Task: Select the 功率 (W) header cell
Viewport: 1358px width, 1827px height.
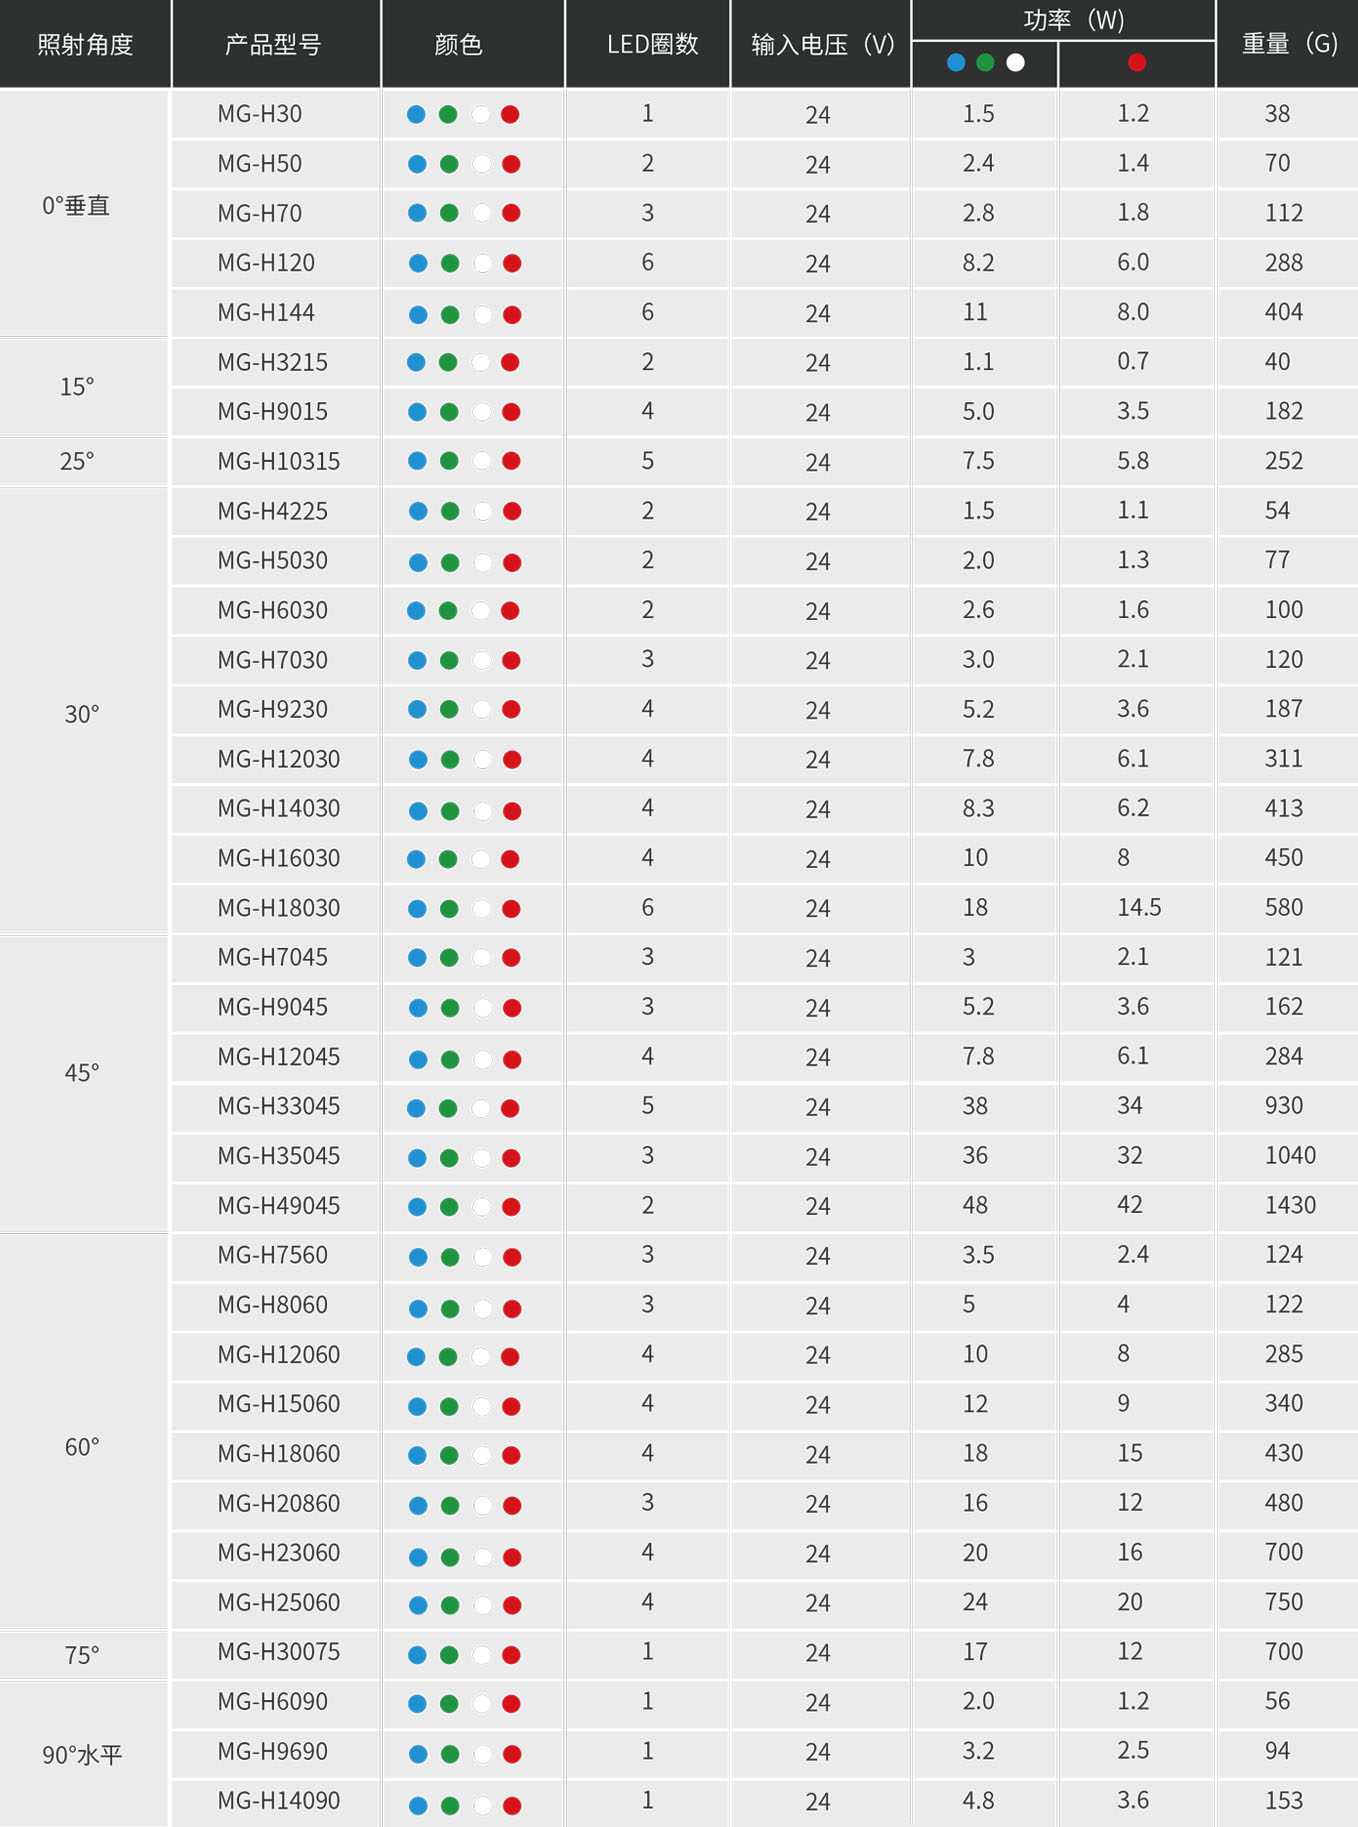Action: (x=1073, y=20)
